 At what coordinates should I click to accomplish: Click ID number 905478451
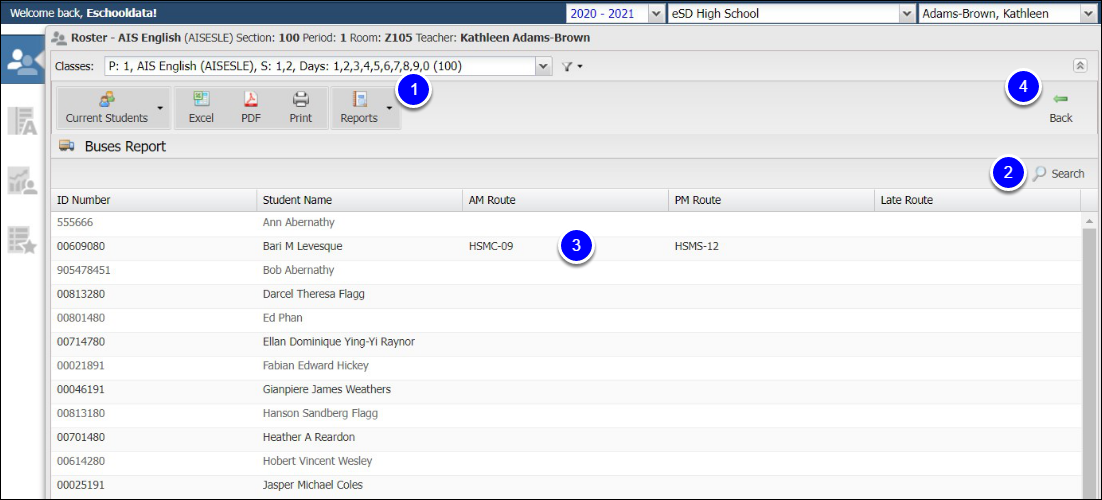pyautogui.click(x=84, y=270)
